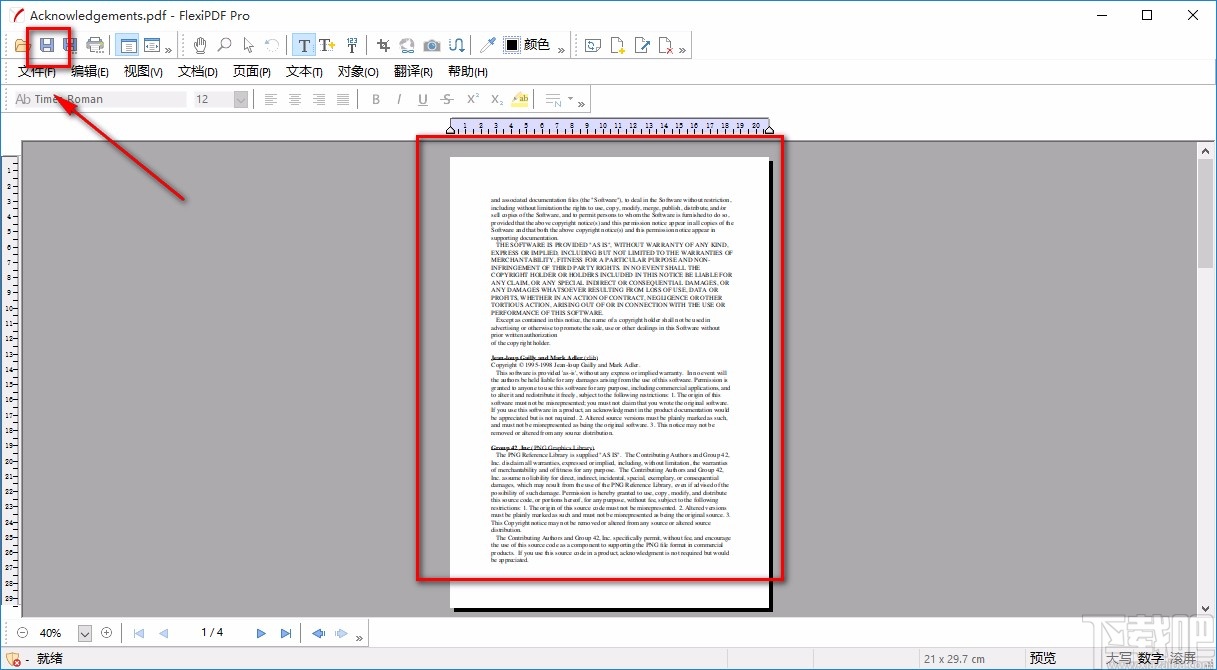Viewport: 1217px width, 670px height.
Task: Toggle Bold text formatting
Action: [x=376, y=99]
